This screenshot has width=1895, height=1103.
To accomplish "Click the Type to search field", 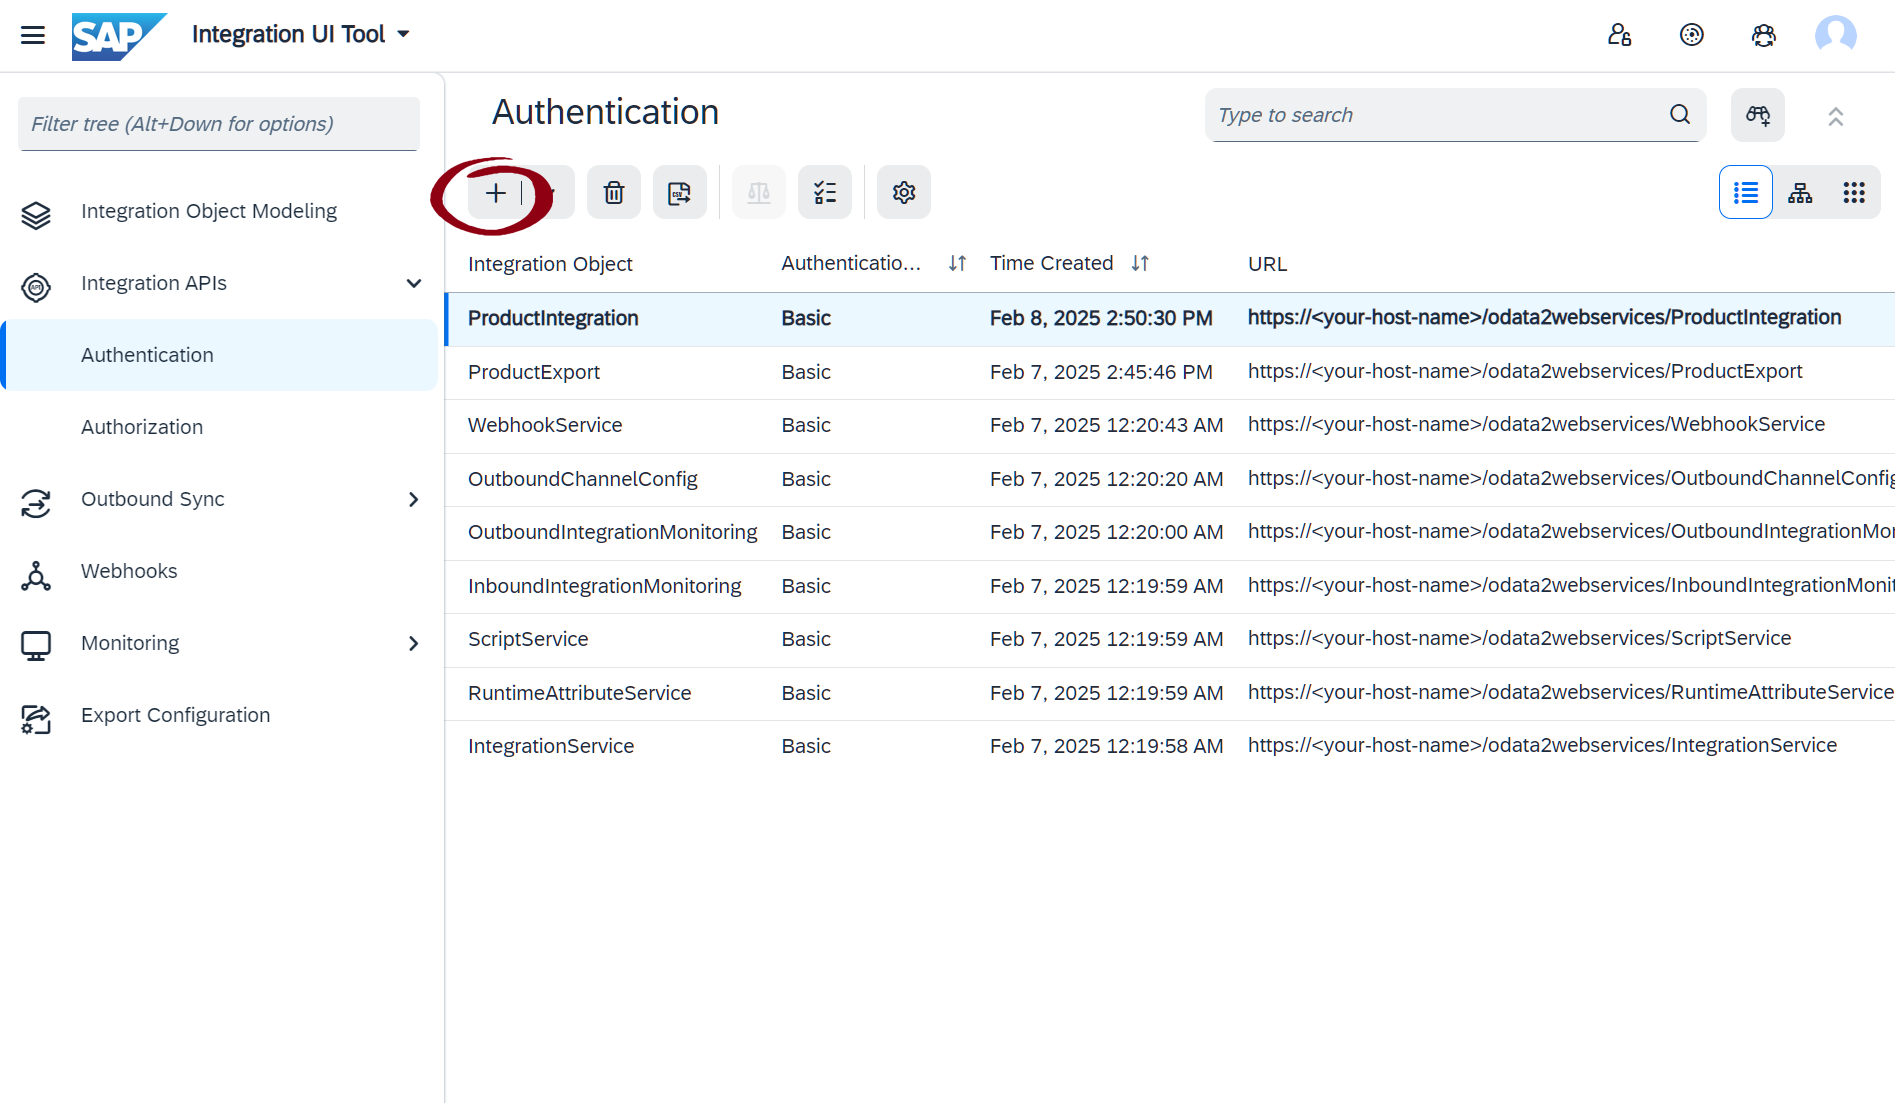I will click(x=1436, y=115).
